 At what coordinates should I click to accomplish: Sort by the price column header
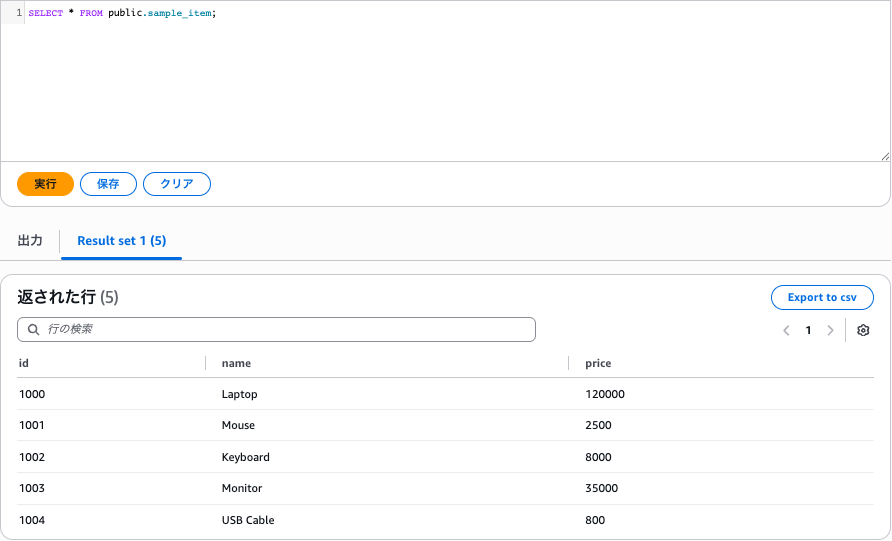(598, 363)
